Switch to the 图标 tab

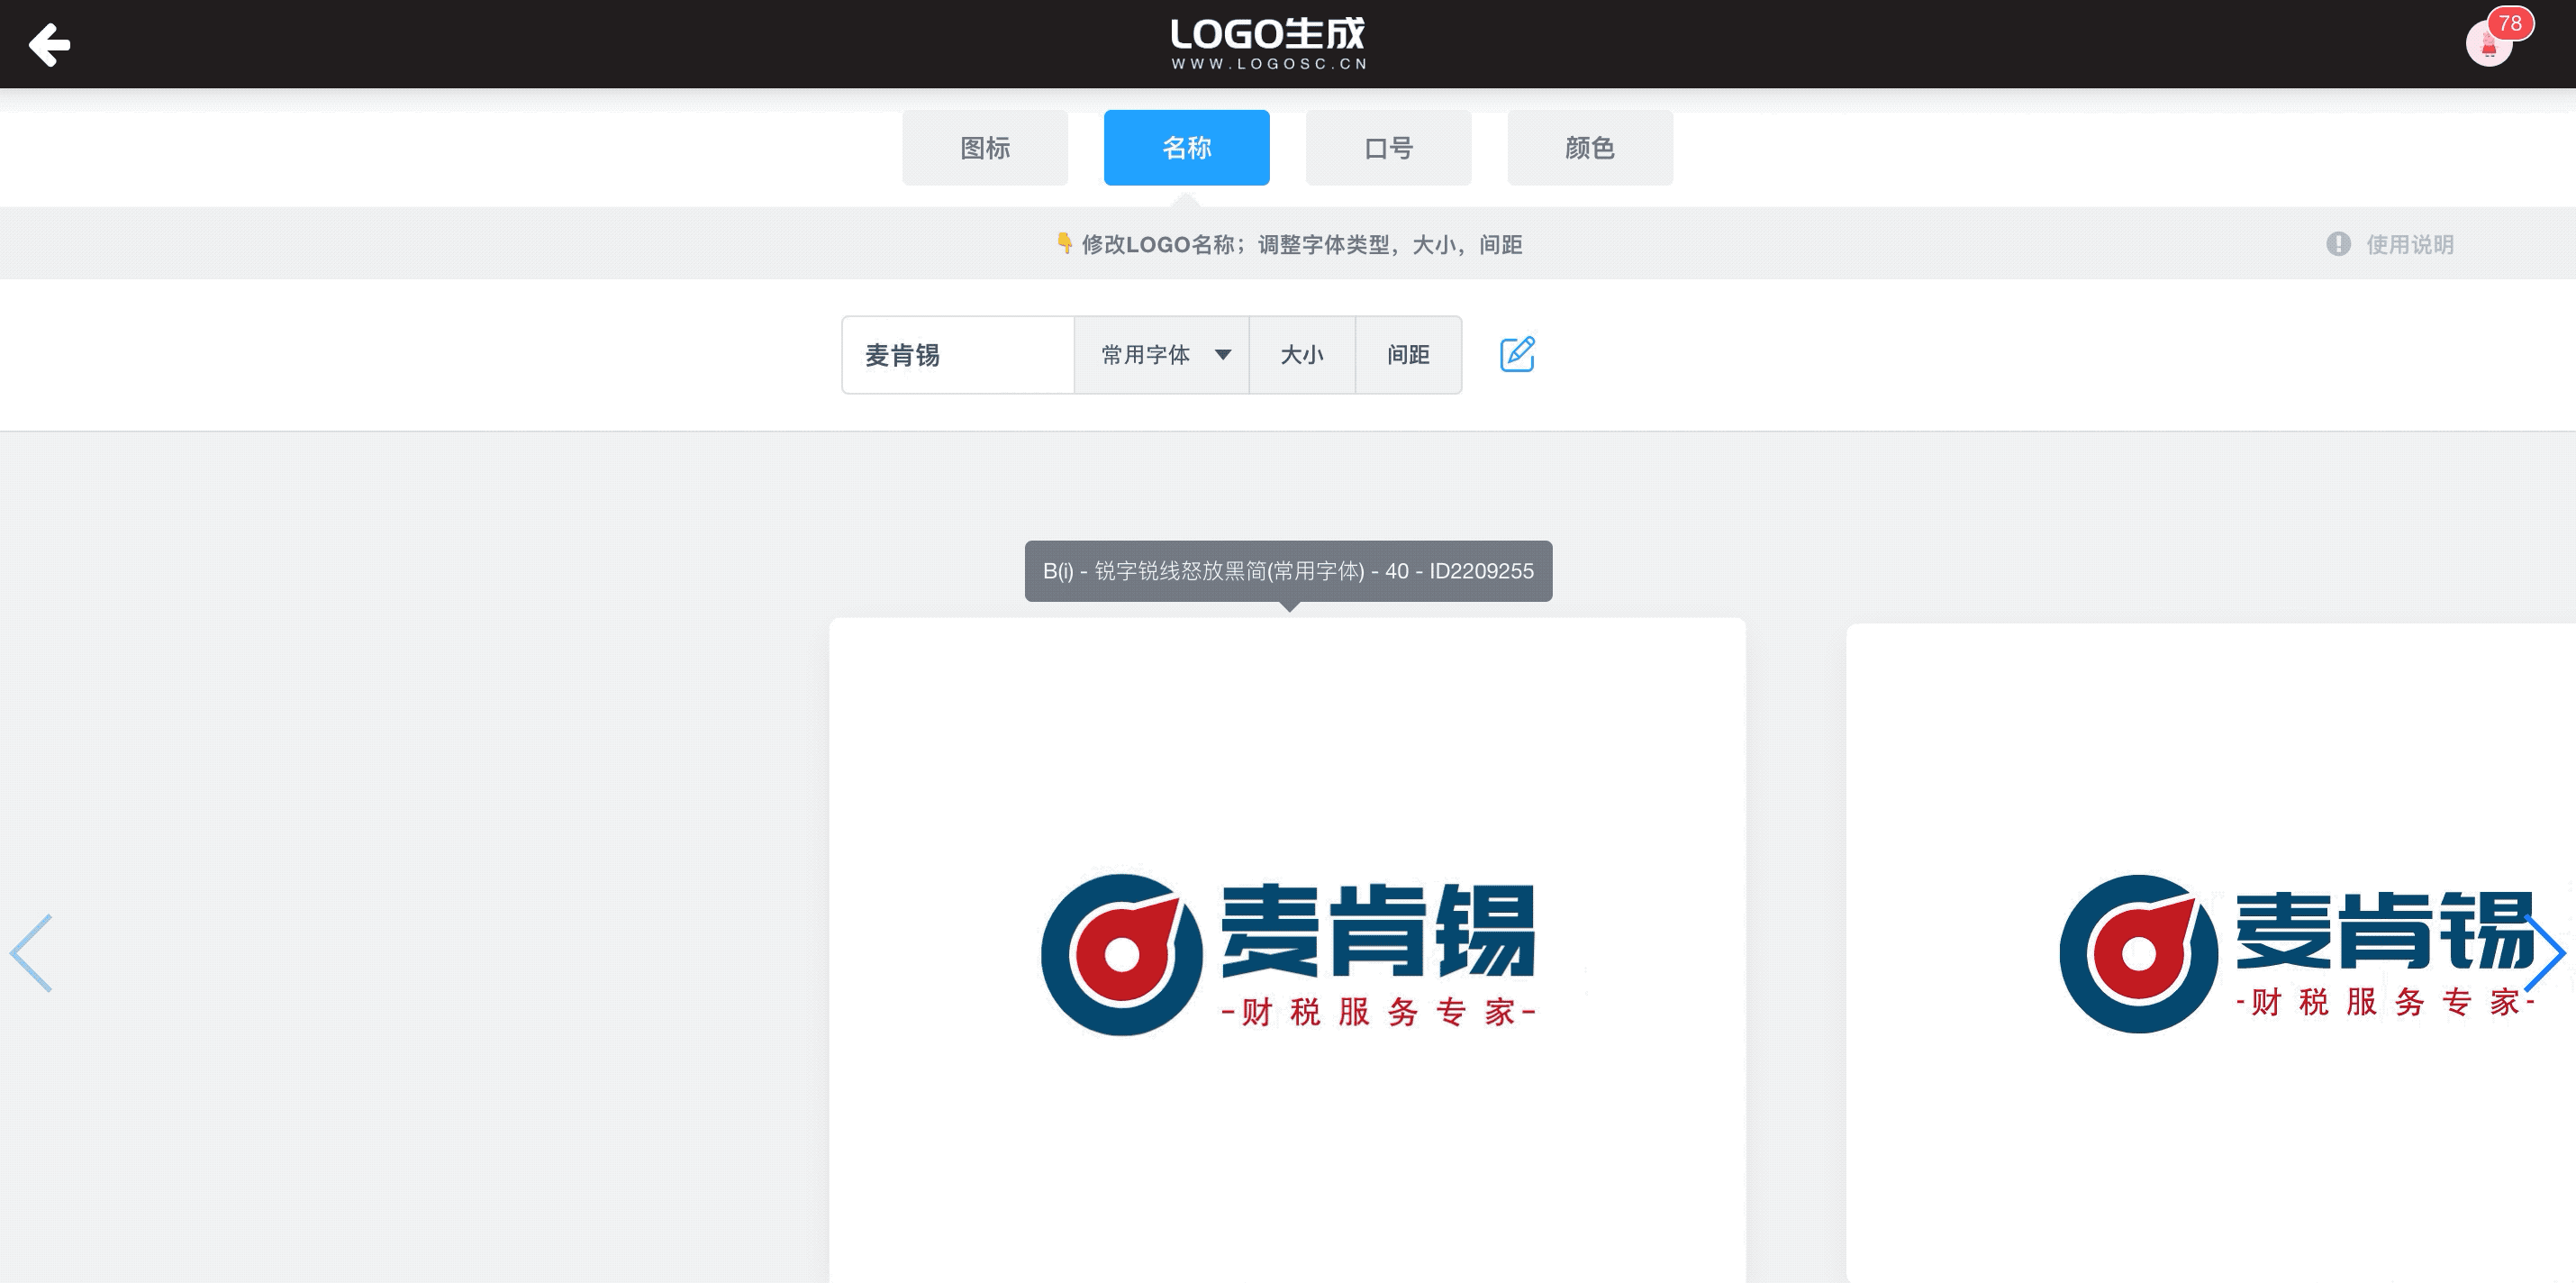[x=985, y=148]
